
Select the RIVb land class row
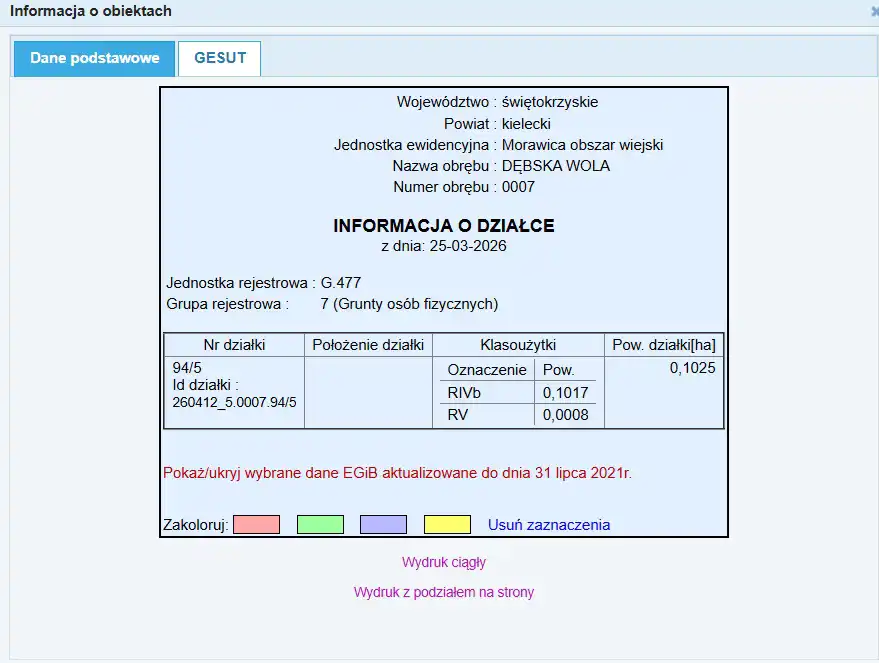(464, 393)
